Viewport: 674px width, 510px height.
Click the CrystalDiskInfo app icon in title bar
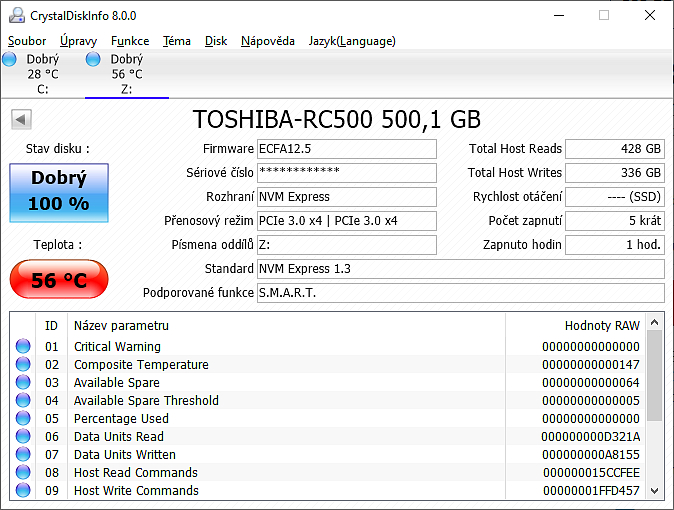pyautogui.click(x=17, y=15)
